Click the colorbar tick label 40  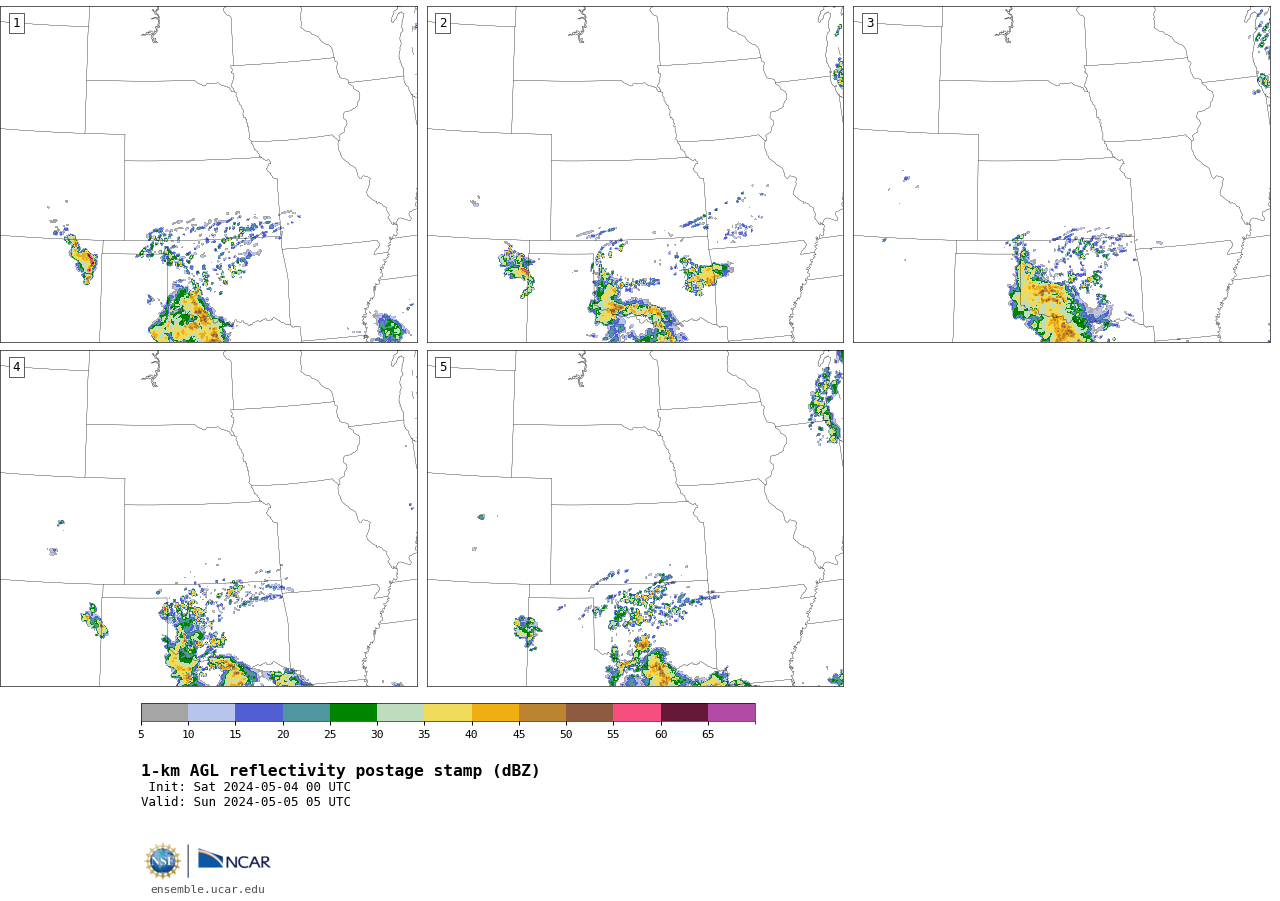(472, 735)
